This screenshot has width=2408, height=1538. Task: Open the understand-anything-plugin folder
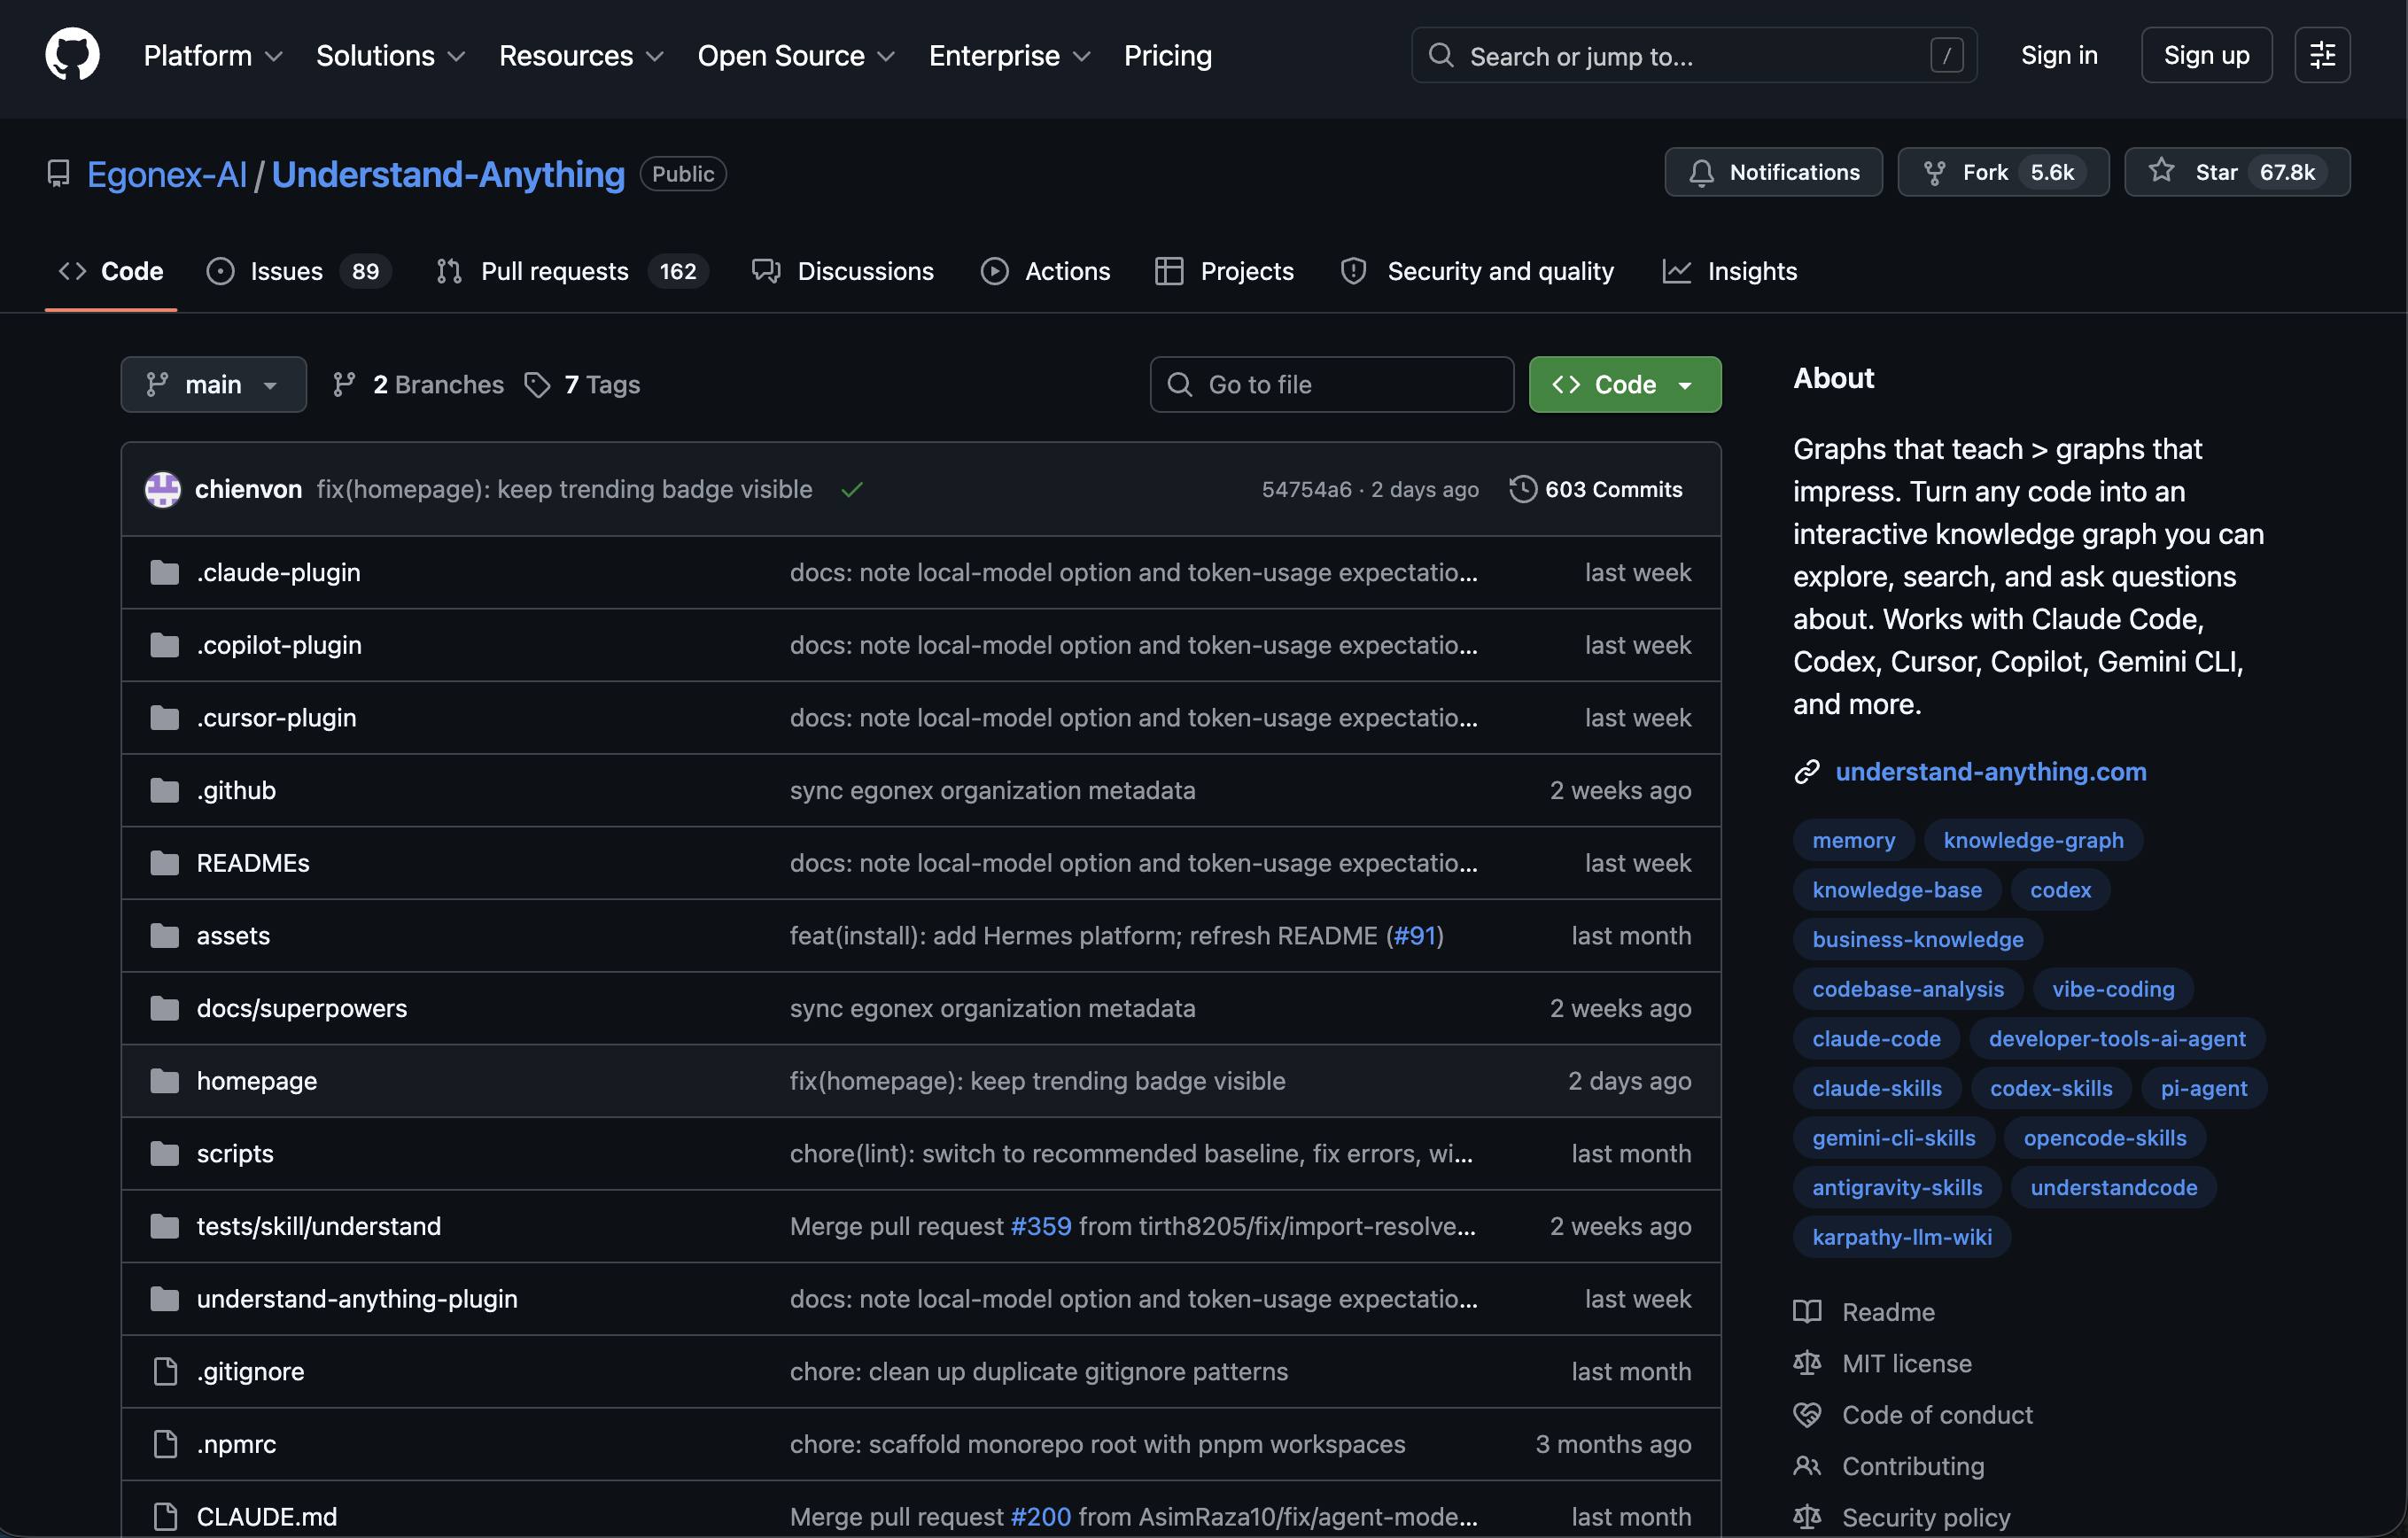[357, 1299]
